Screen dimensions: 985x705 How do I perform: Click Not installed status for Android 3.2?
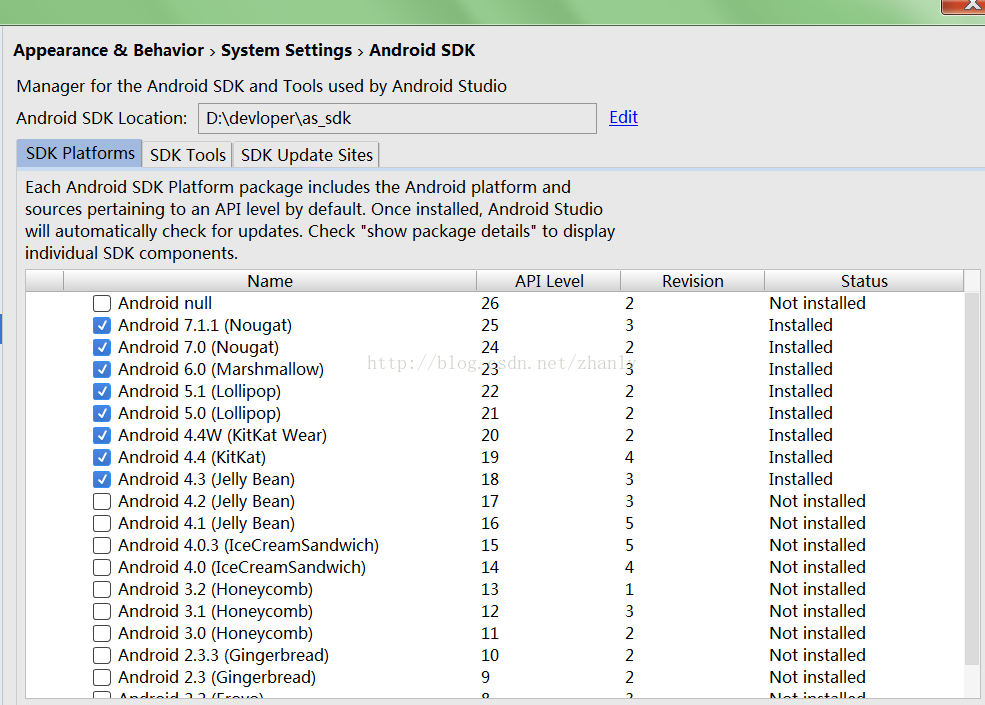(817, 589)
